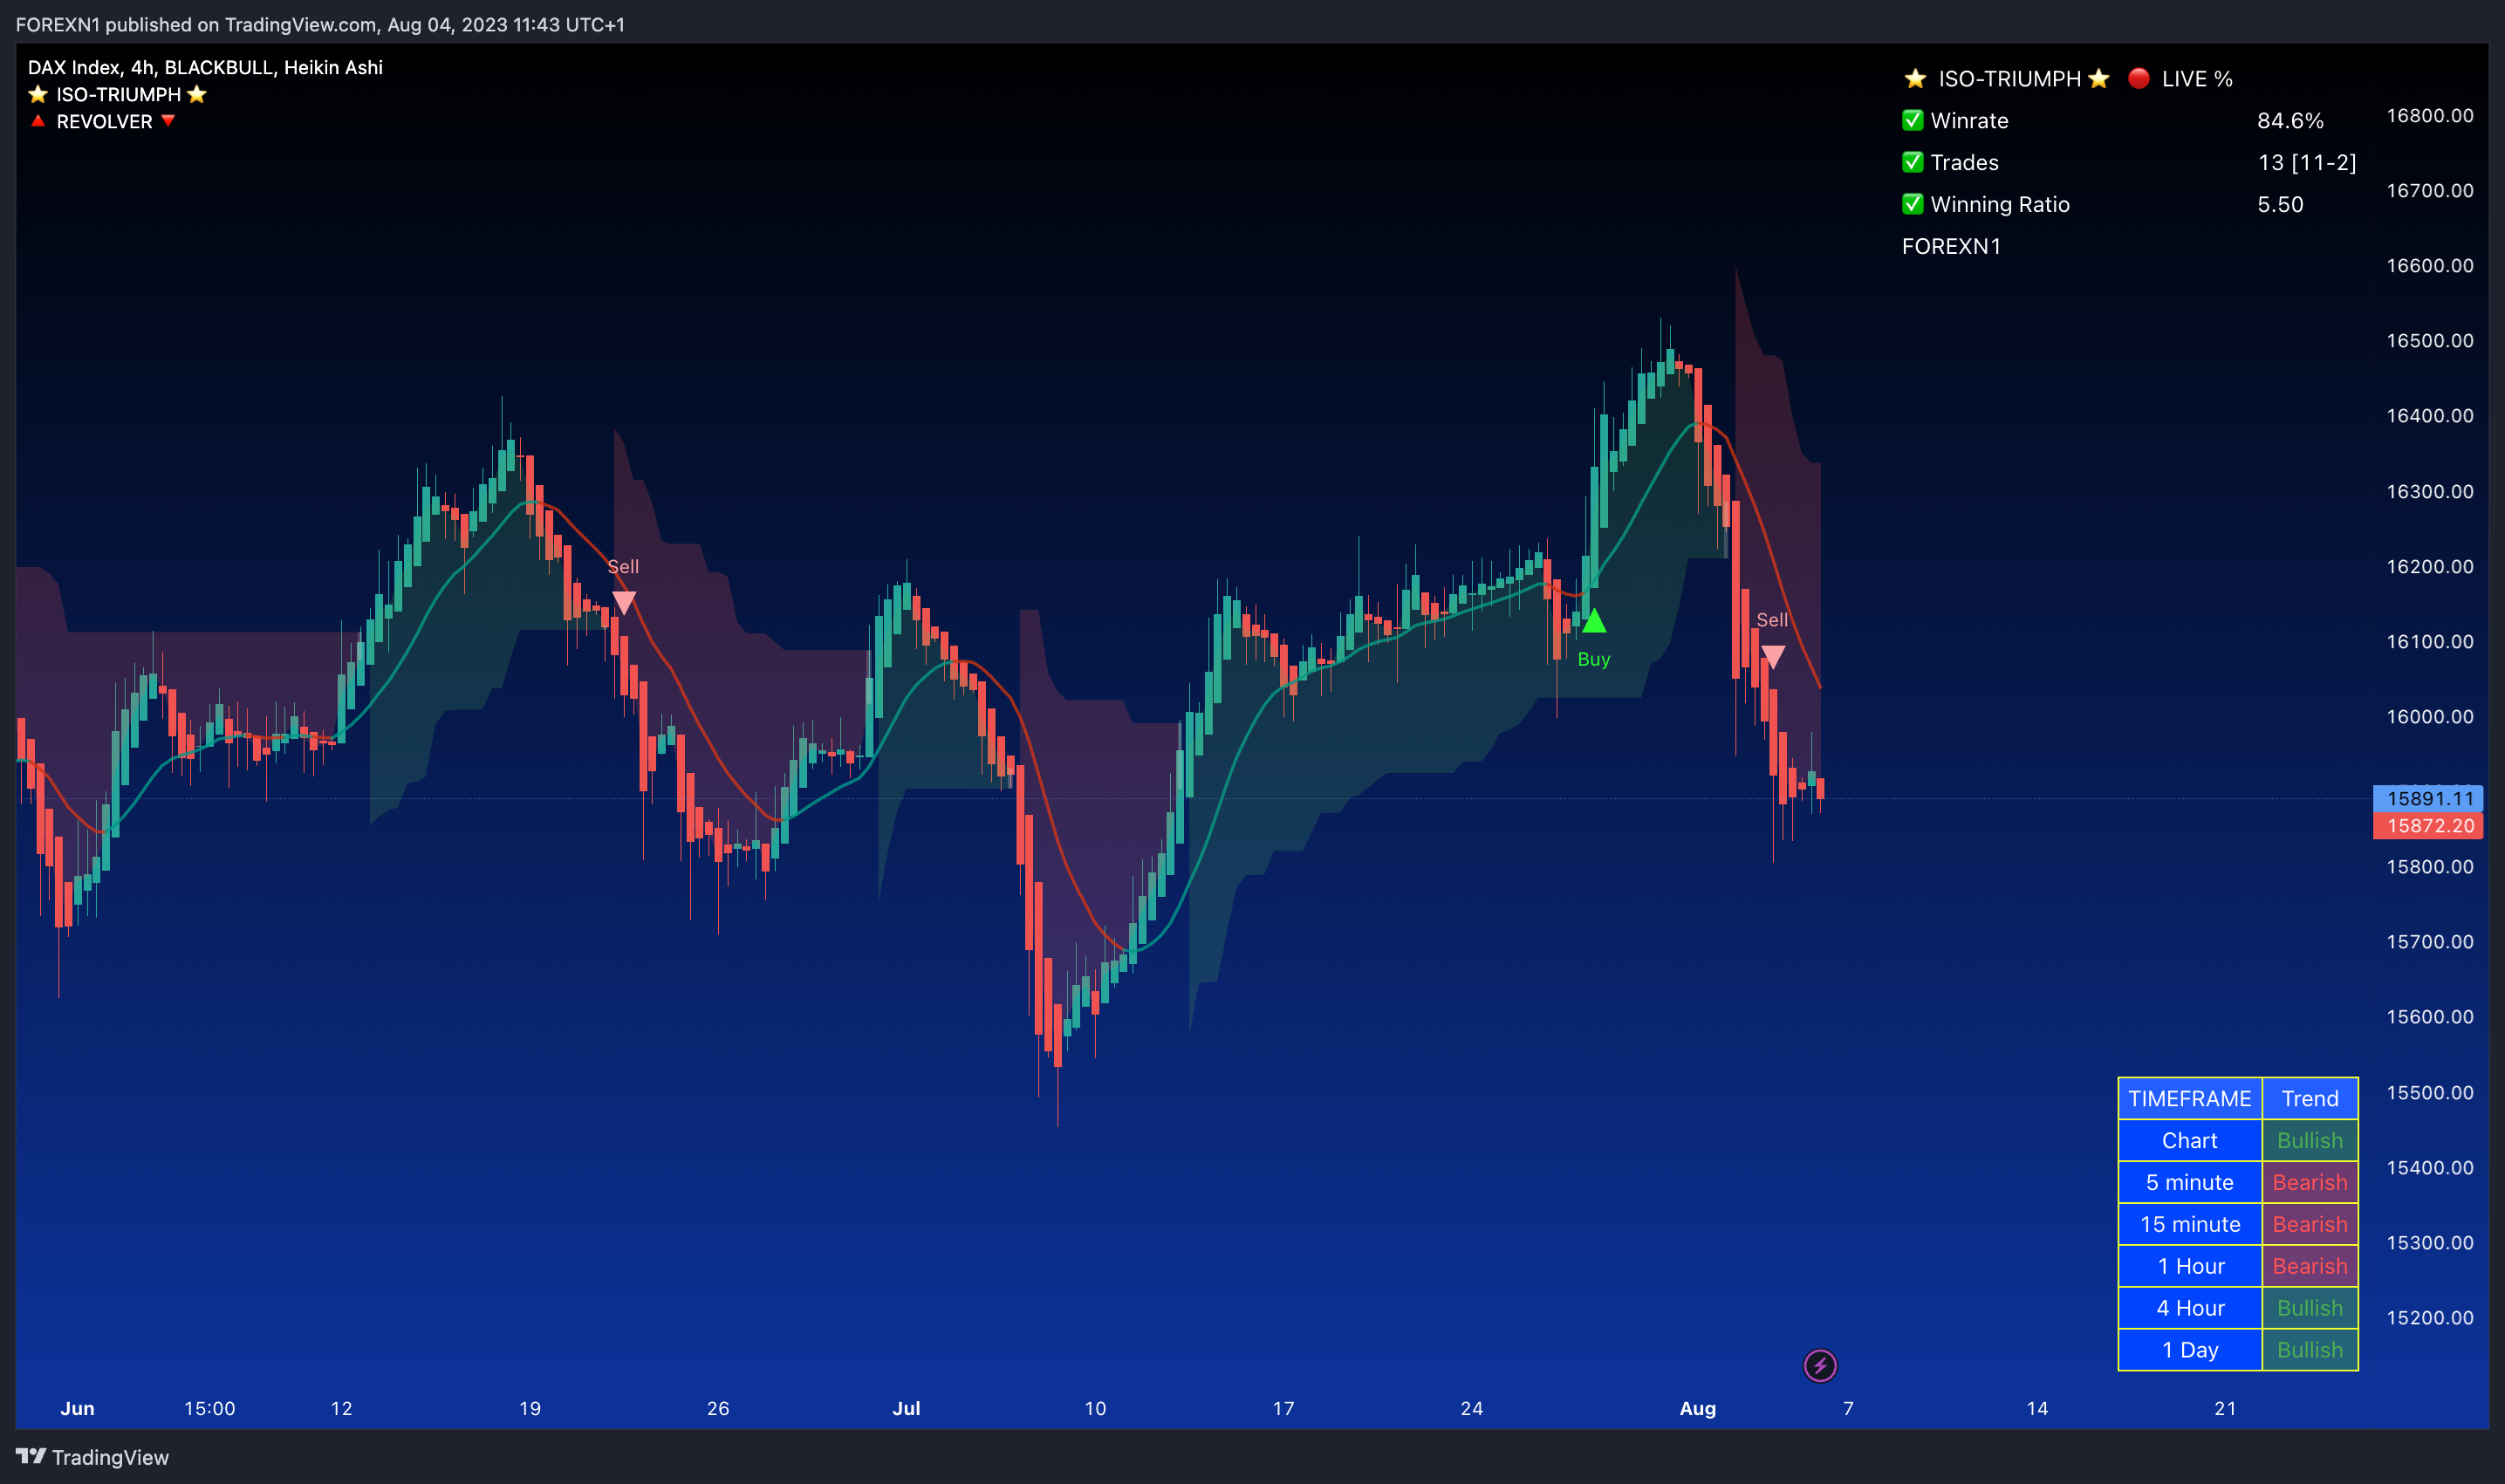Click the 84.6% winrate value

point(2290,120)
